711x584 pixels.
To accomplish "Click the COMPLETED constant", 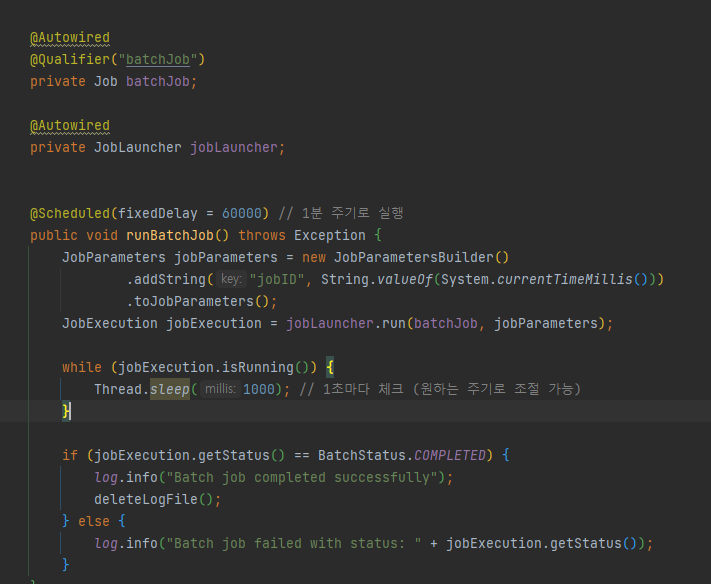I will click(449, 455).
